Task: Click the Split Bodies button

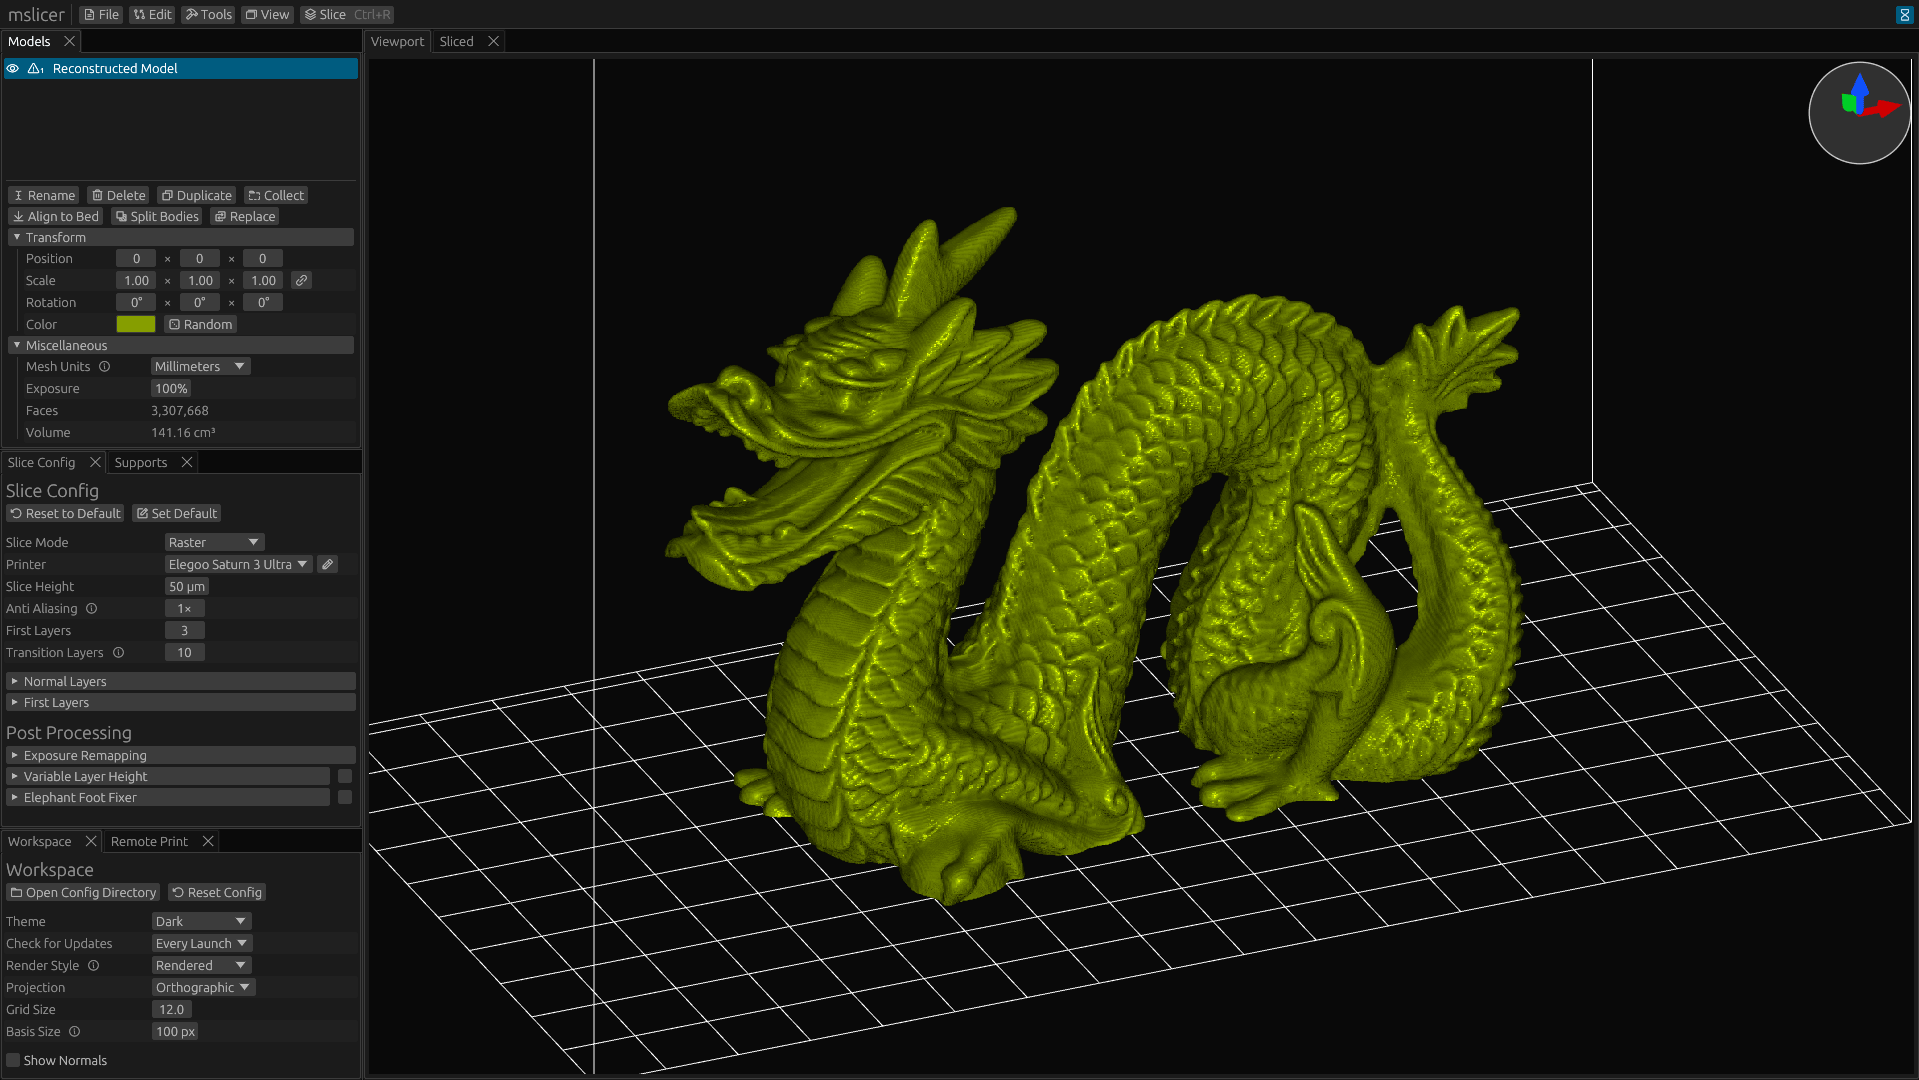Action: [157, 217]
